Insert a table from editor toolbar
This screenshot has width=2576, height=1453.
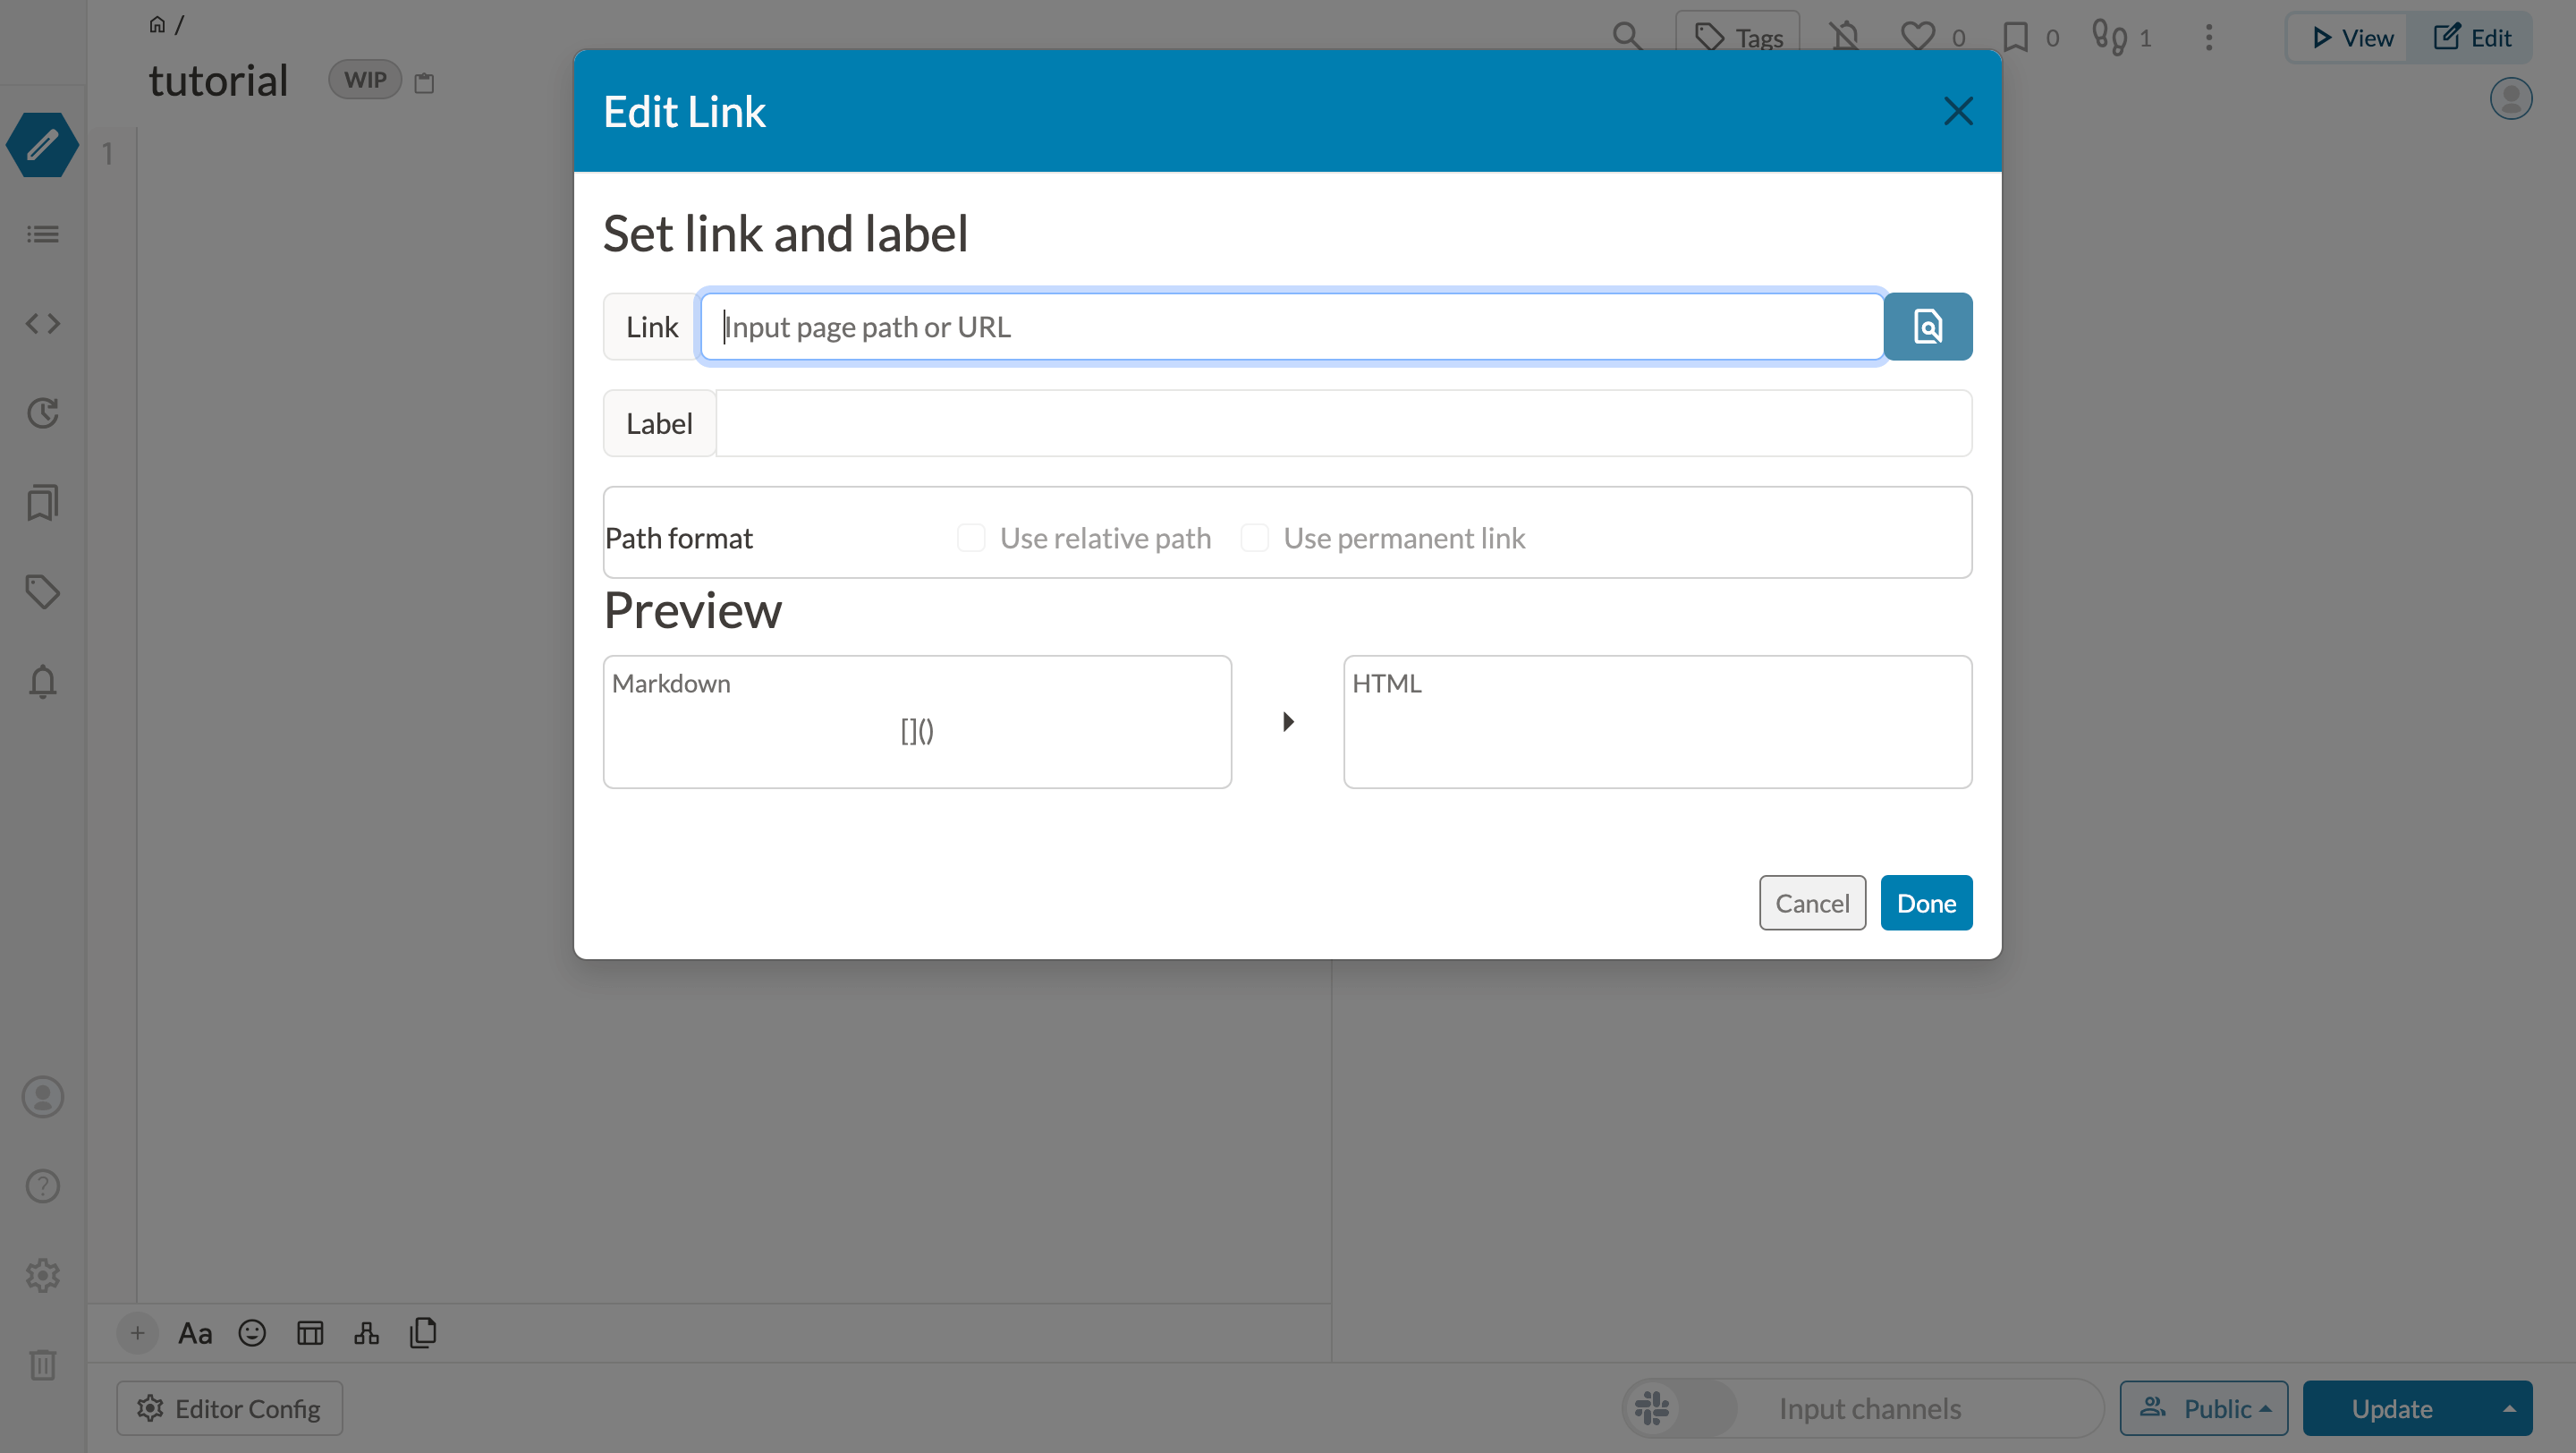click(x=310, y=1333)
